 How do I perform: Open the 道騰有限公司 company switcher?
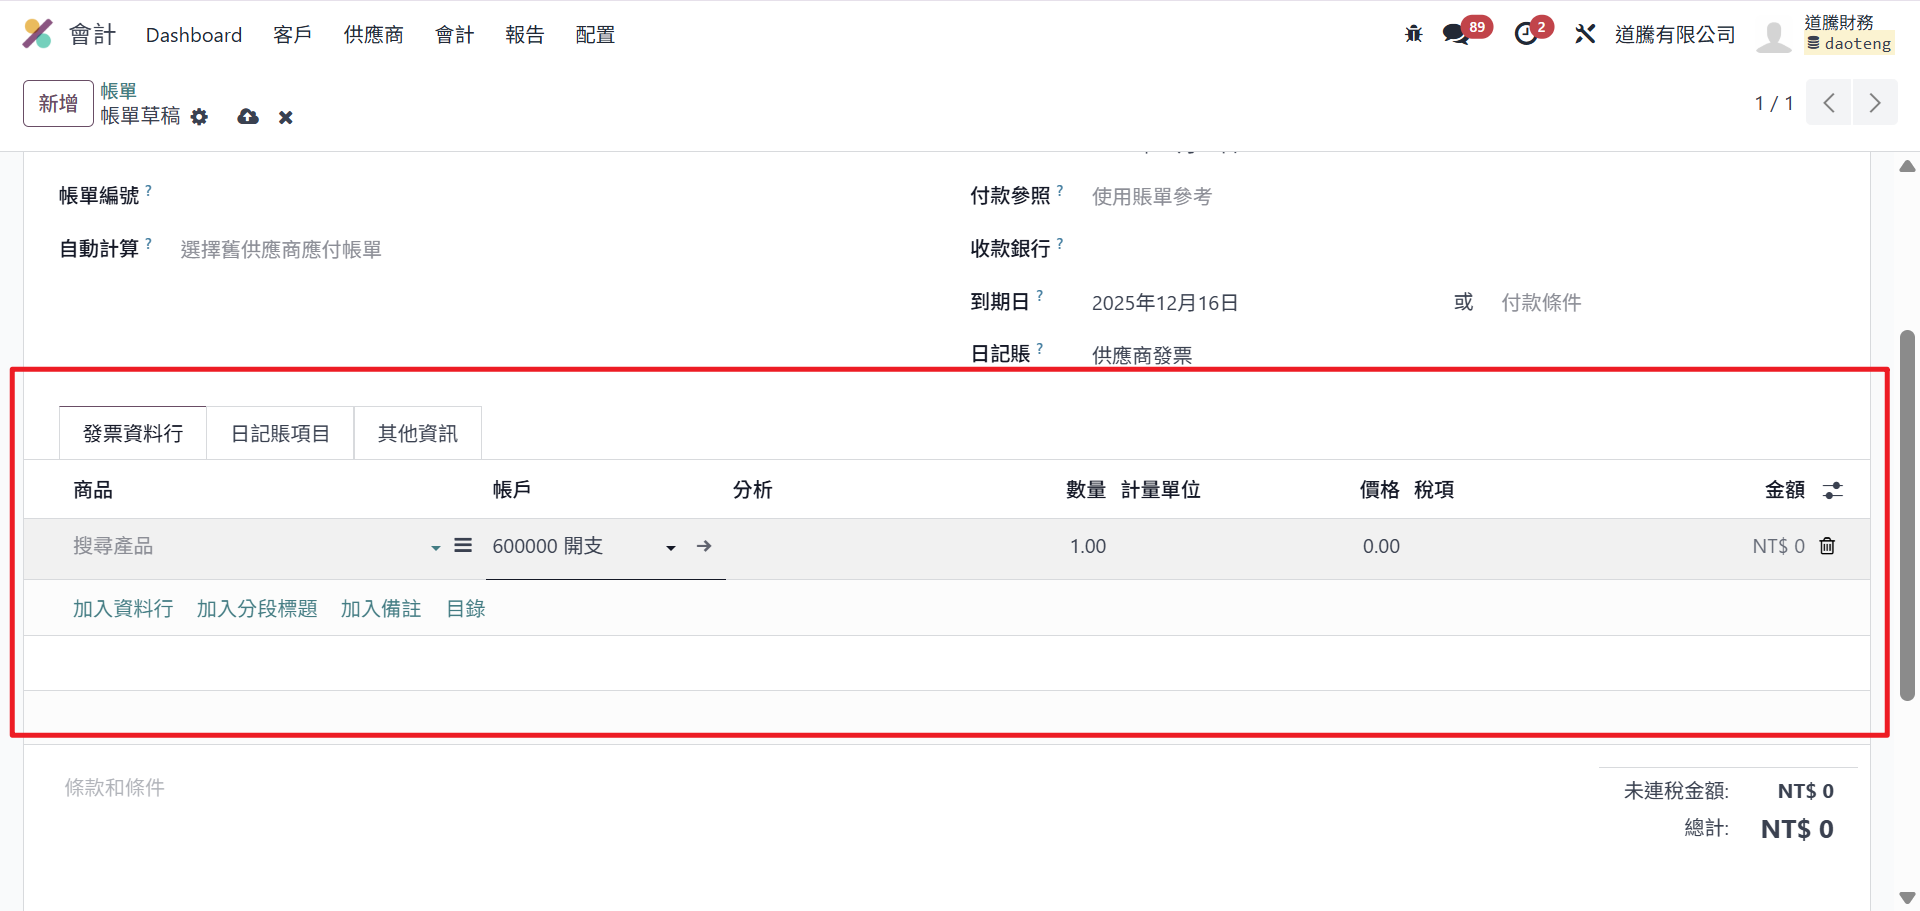(1674, 35)
